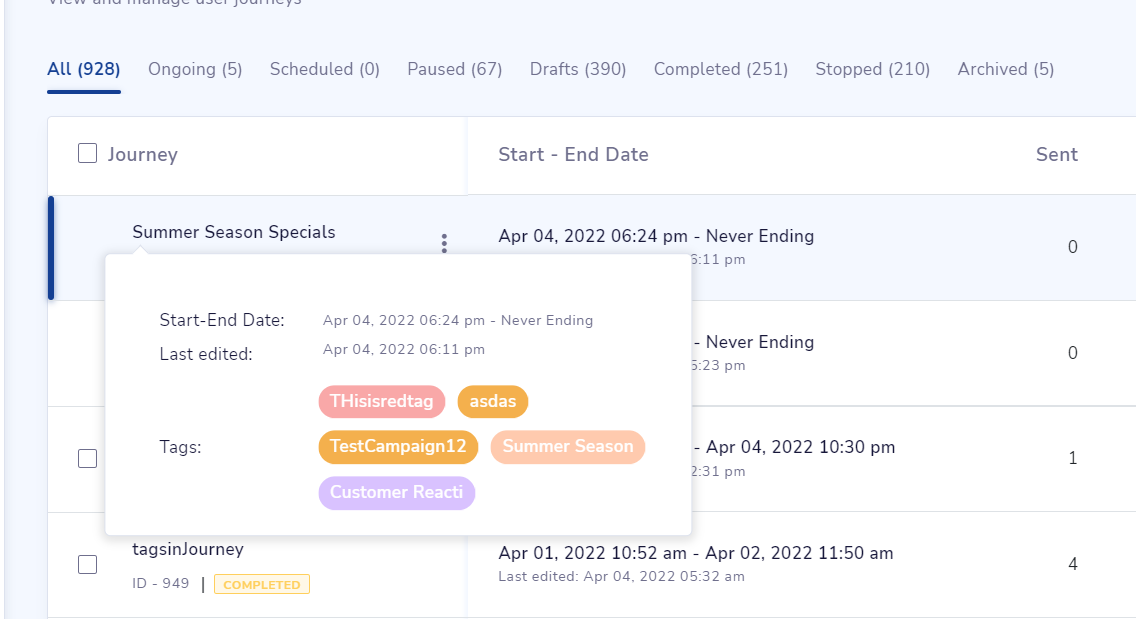
Task: Check the journey row showing 1 sent
Action: 88,458
